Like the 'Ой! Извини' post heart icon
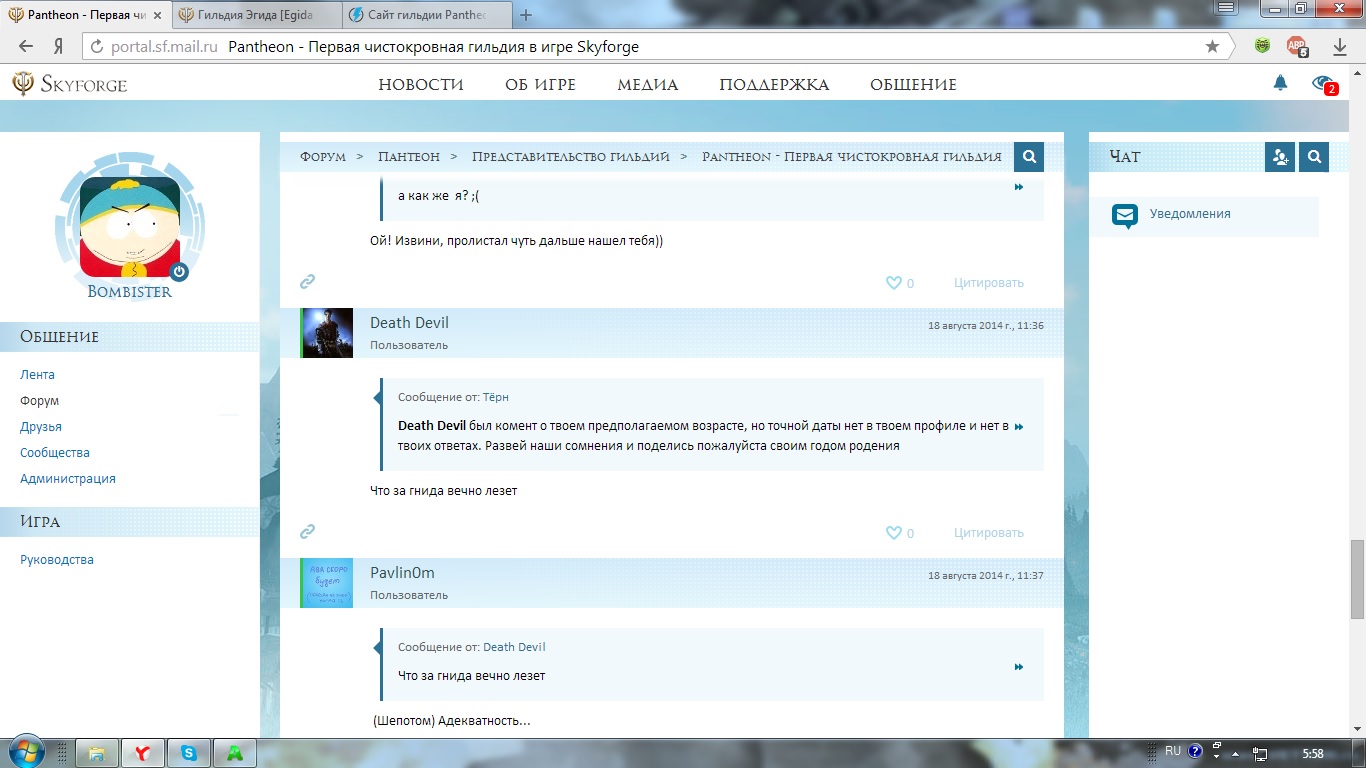 [x=894, y=283]
